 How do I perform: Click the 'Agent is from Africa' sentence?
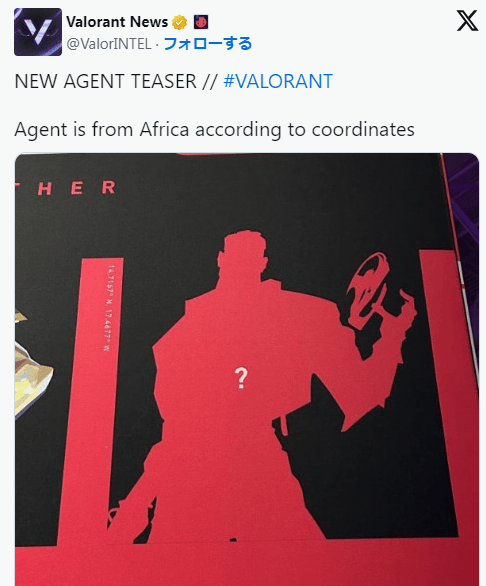(x=214, y=130)
